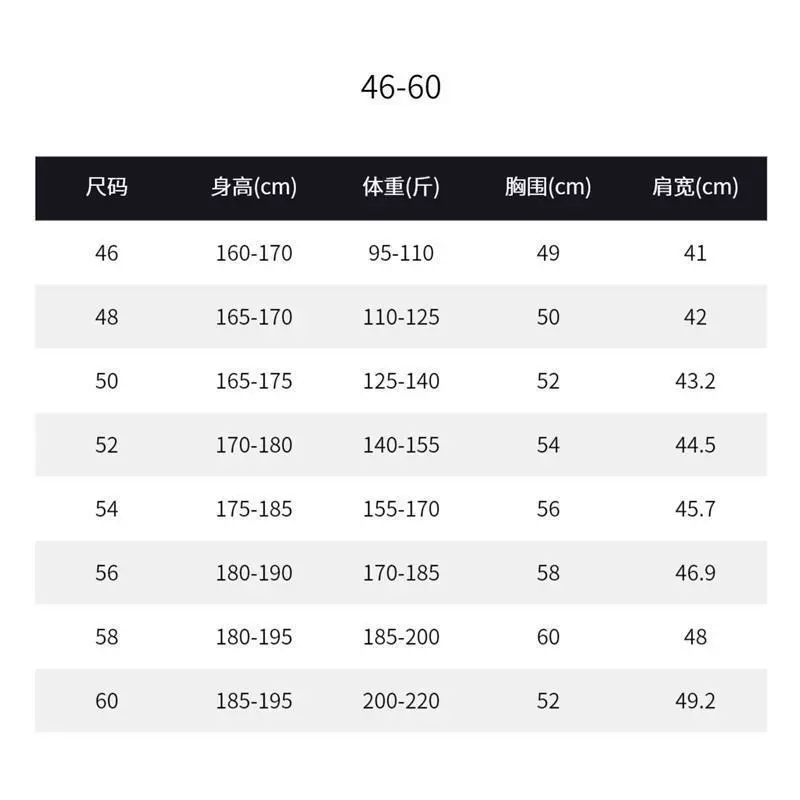Screen dimensions: 800x800
Task: Select height range 185-195
Action: (x=254, y=701)
